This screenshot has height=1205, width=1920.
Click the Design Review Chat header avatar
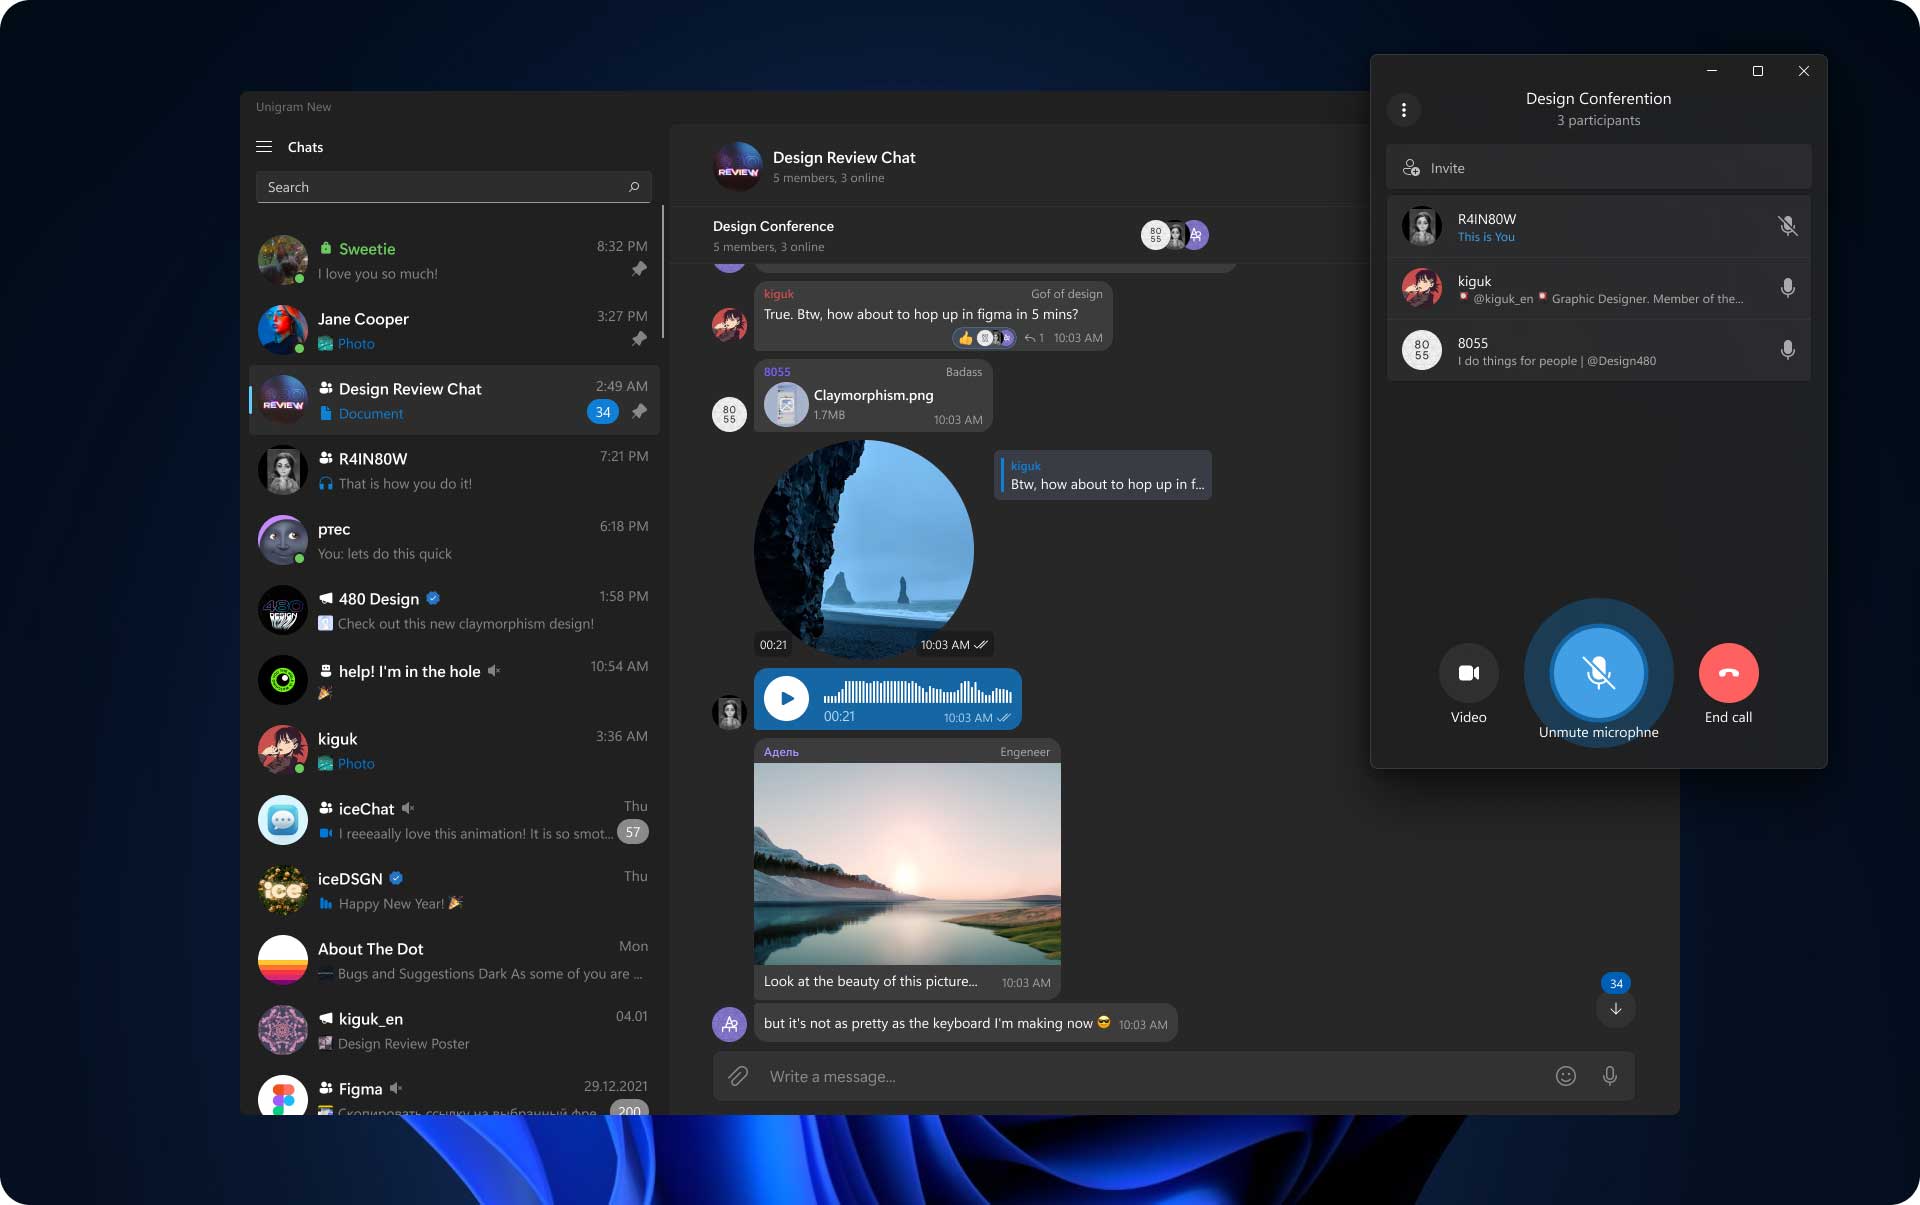[738, 166]
